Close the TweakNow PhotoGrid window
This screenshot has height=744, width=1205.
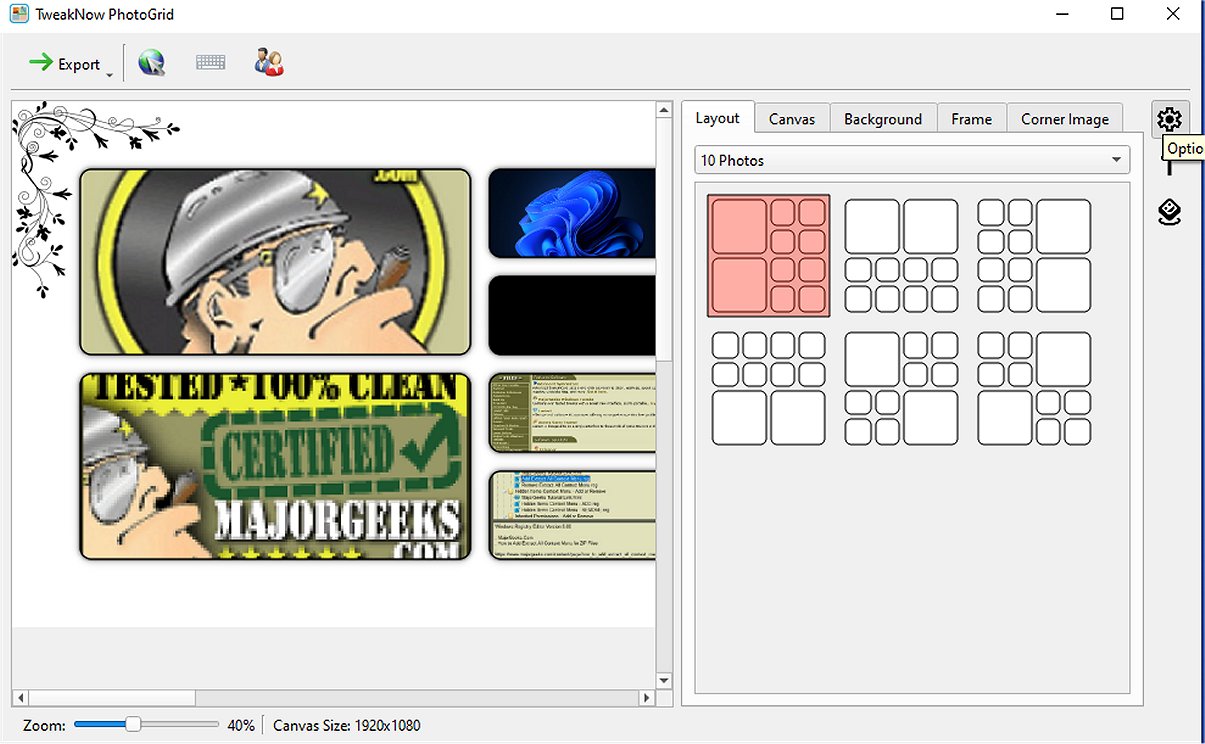(1173, 14)
